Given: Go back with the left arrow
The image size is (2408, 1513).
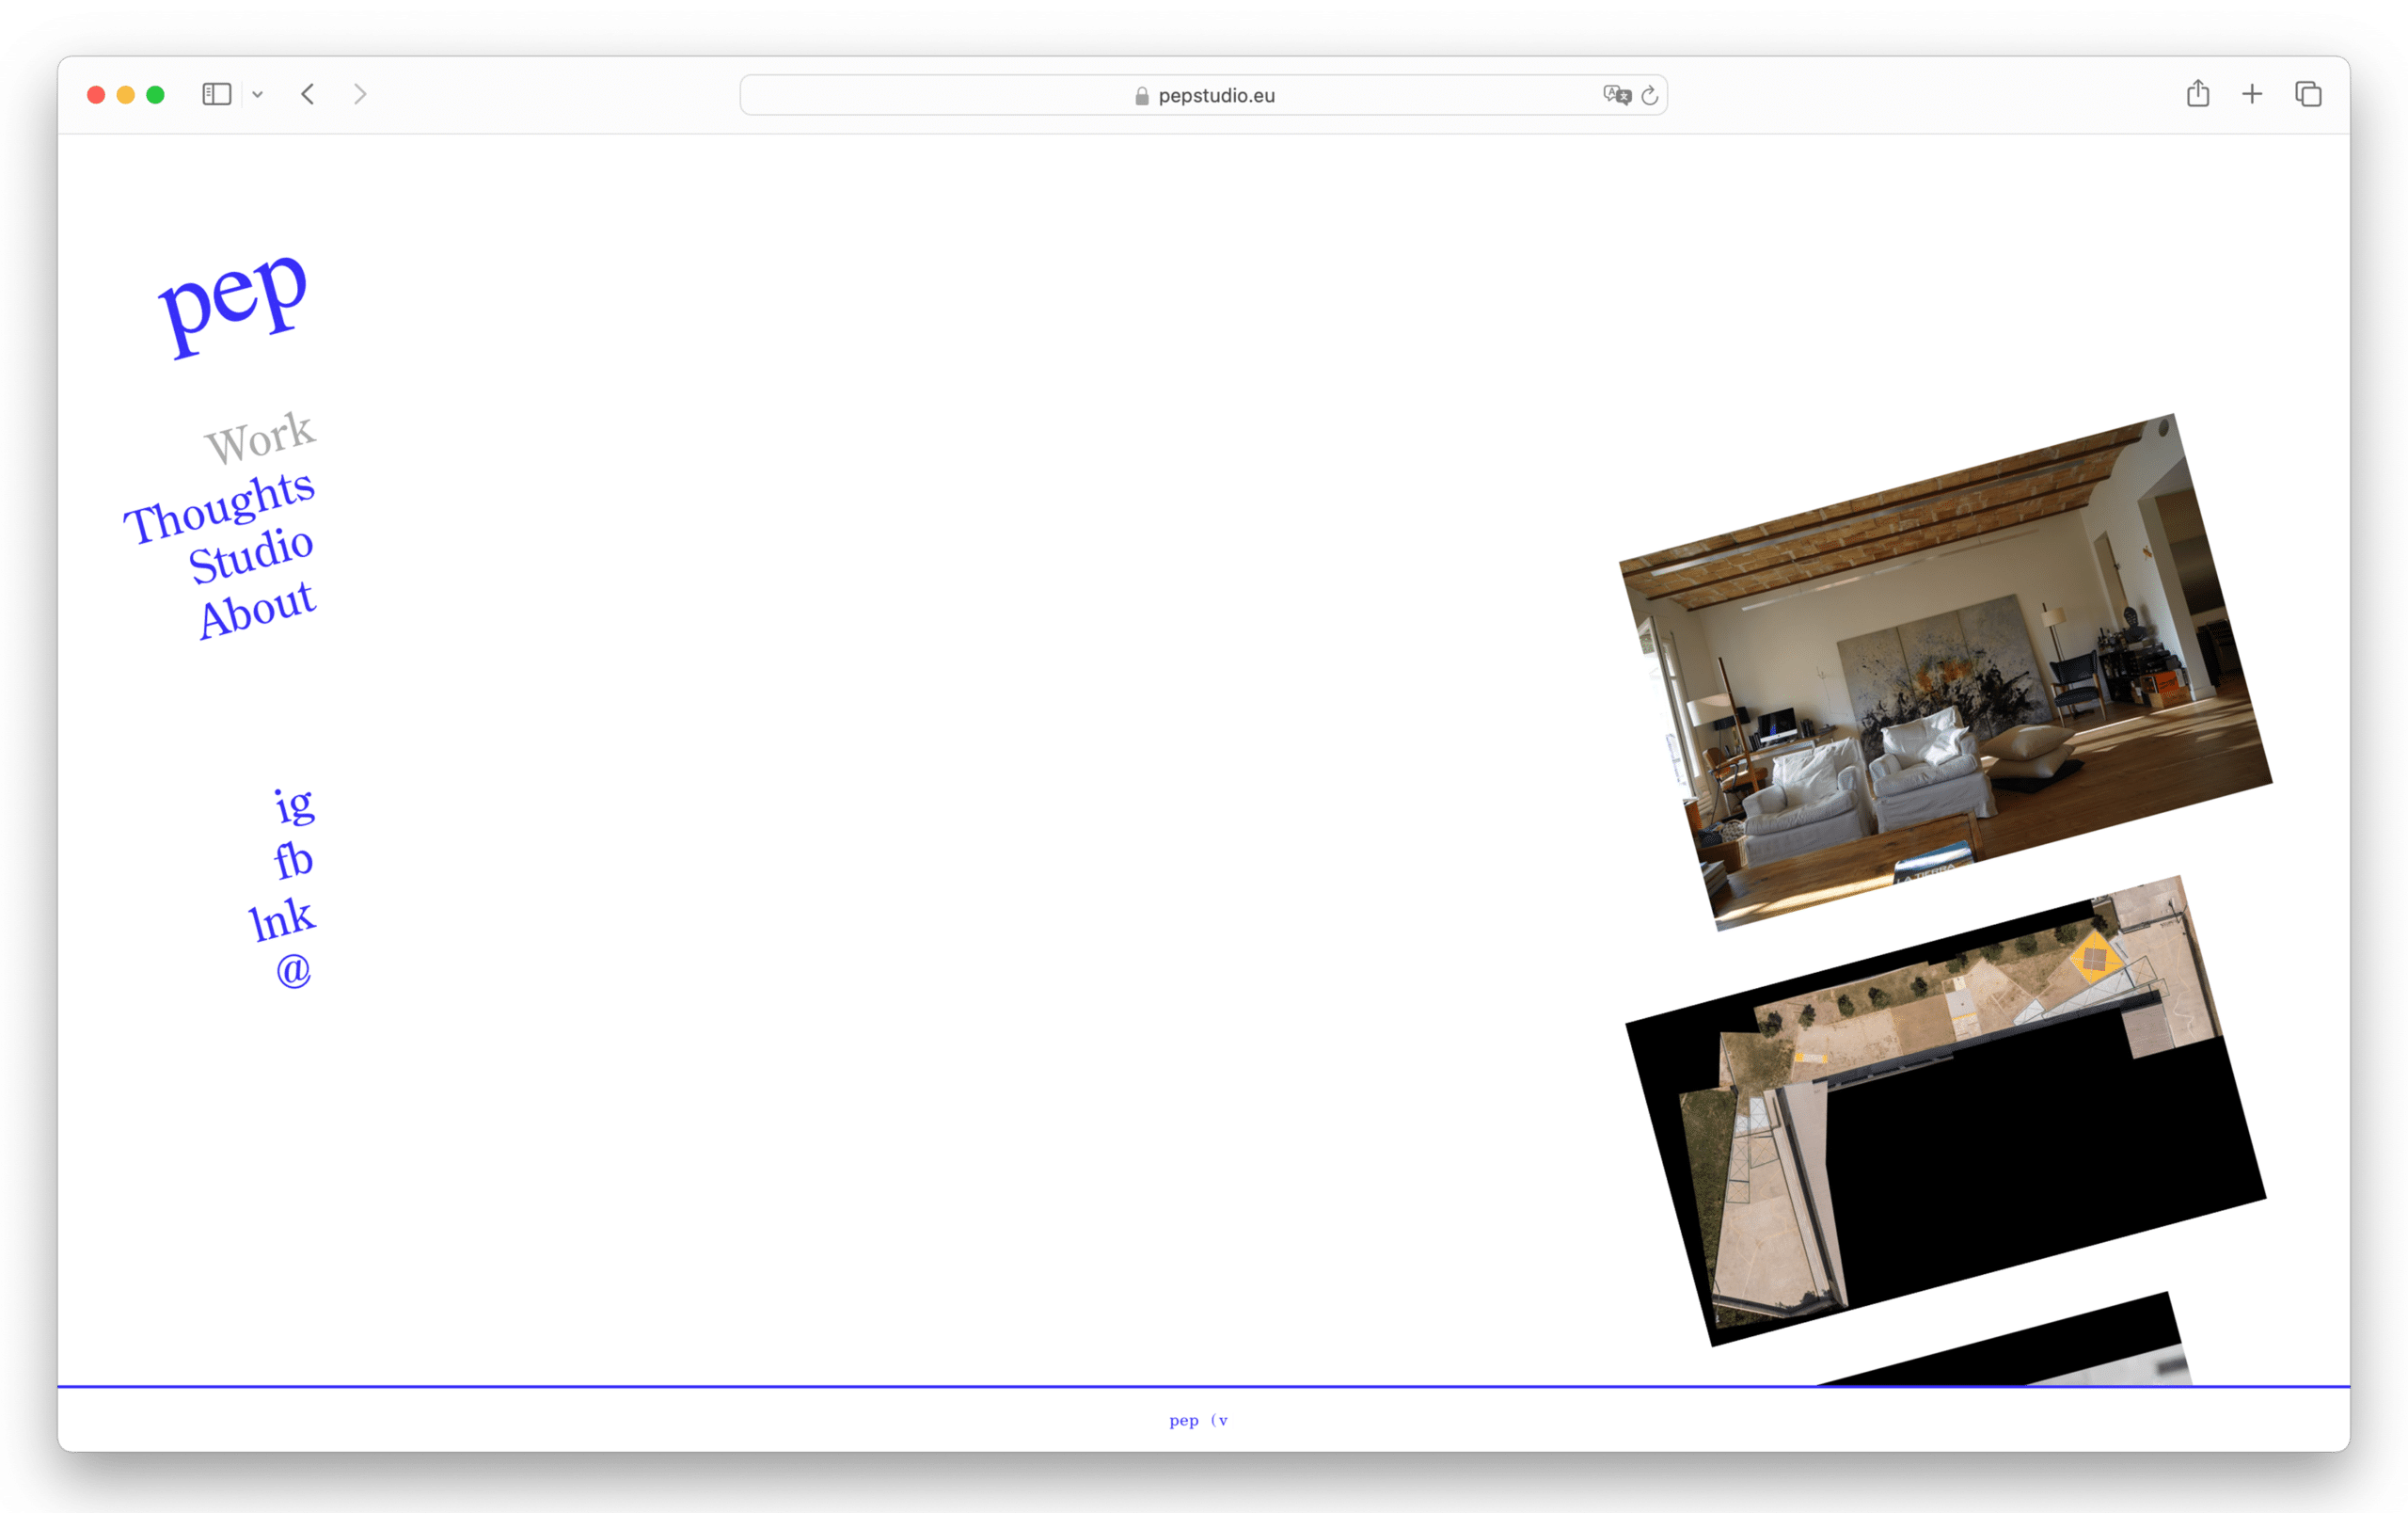Looking at the screenshot, I should [x=308, y=94].
